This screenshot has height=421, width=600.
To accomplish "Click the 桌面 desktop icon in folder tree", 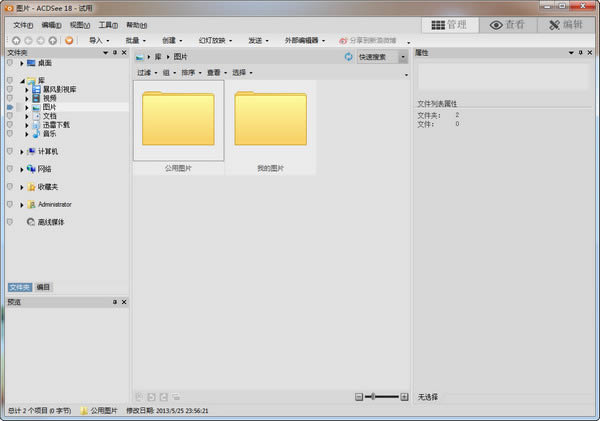I will click(31, 63).
